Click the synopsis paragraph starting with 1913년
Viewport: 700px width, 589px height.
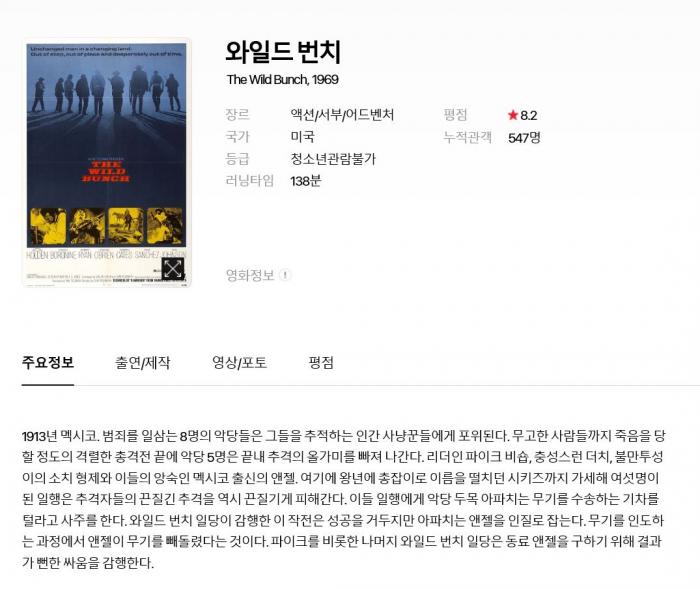point(343,499)
